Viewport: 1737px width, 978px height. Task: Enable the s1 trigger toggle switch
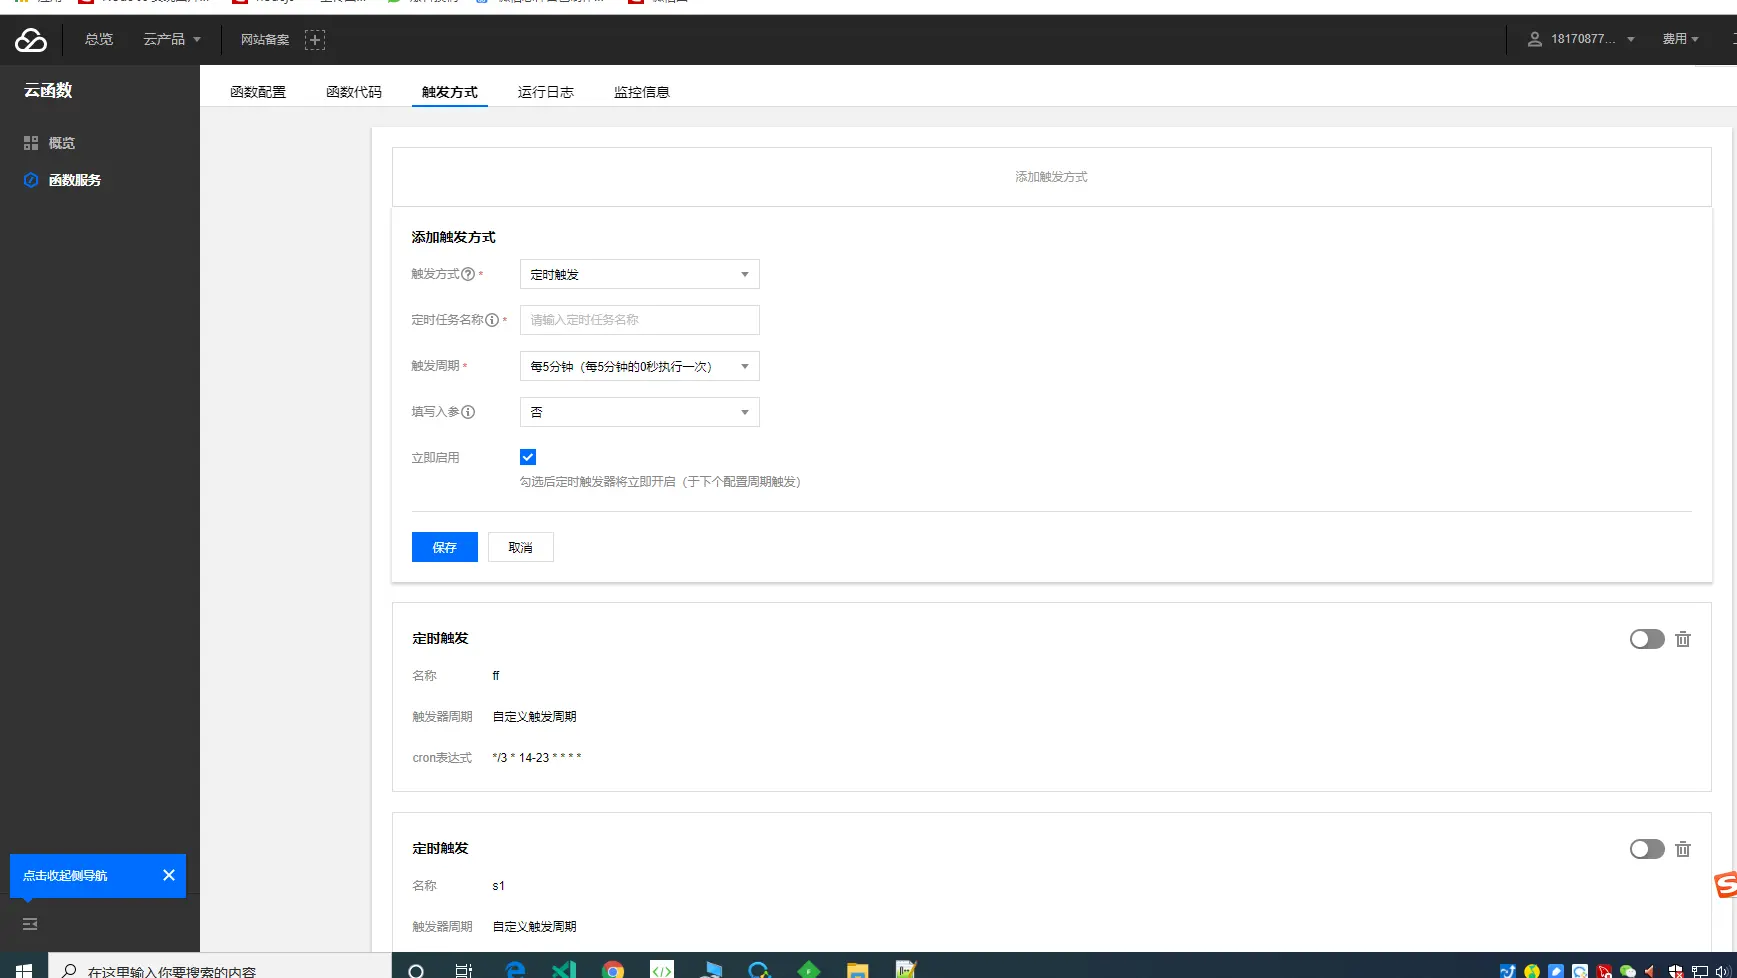click(x=1647, y=849)
